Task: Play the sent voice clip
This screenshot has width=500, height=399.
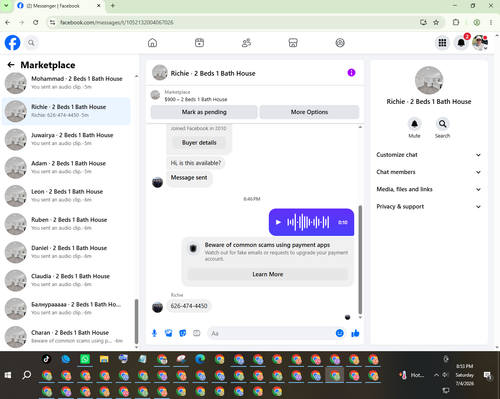Action: (278, 222)
